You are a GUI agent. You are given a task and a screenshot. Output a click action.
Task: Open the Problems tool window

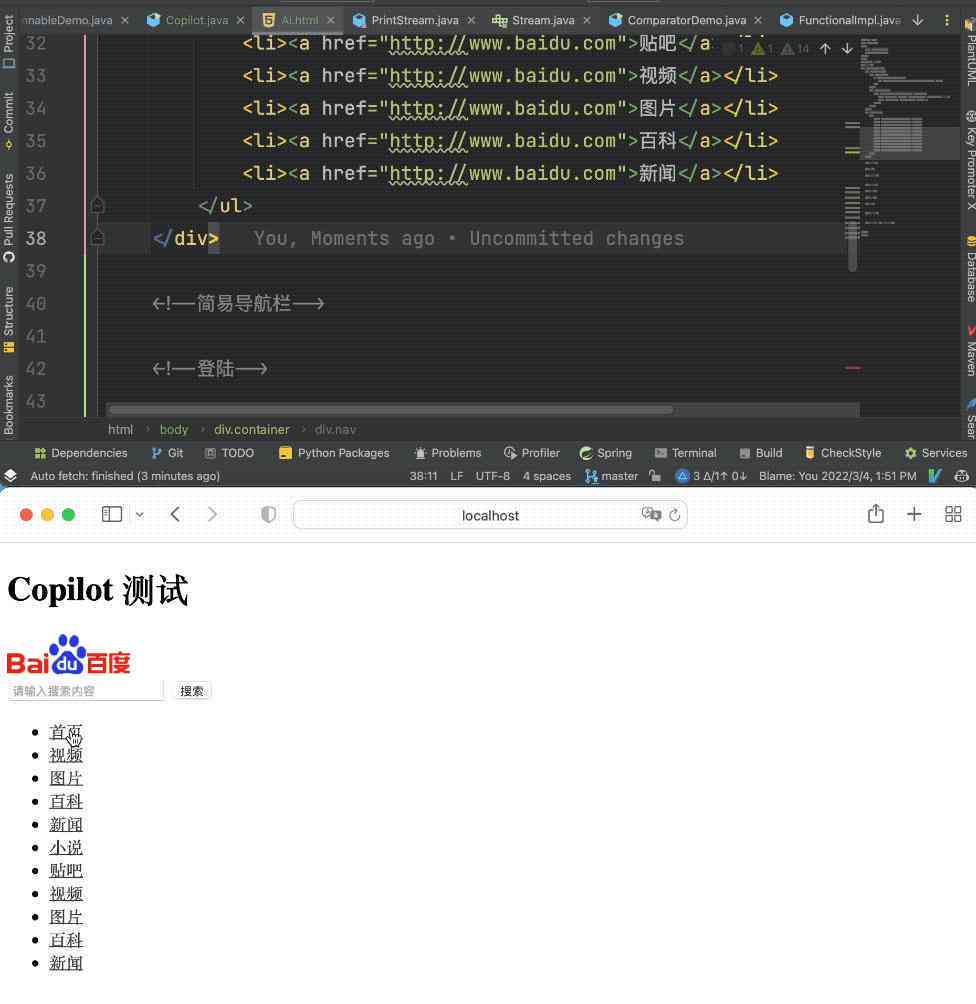448,453
